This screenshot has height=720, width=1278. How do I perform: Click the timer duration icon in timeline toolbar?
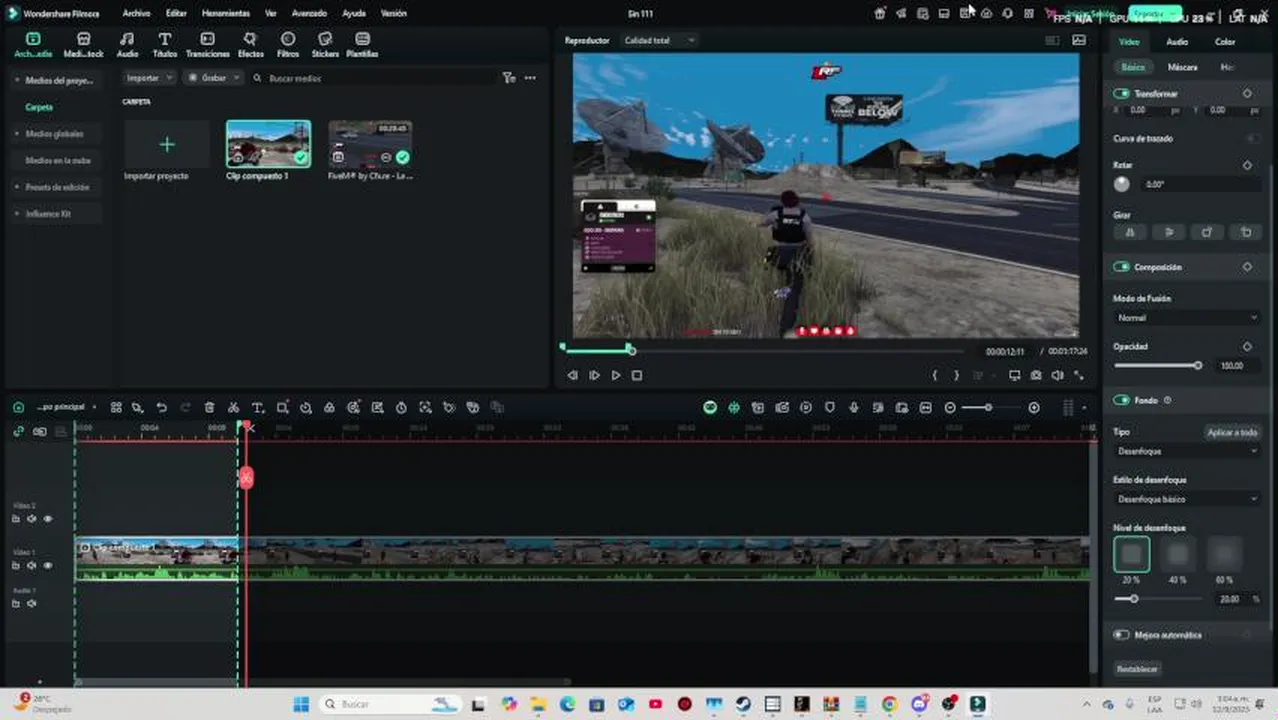pos(401,407)
